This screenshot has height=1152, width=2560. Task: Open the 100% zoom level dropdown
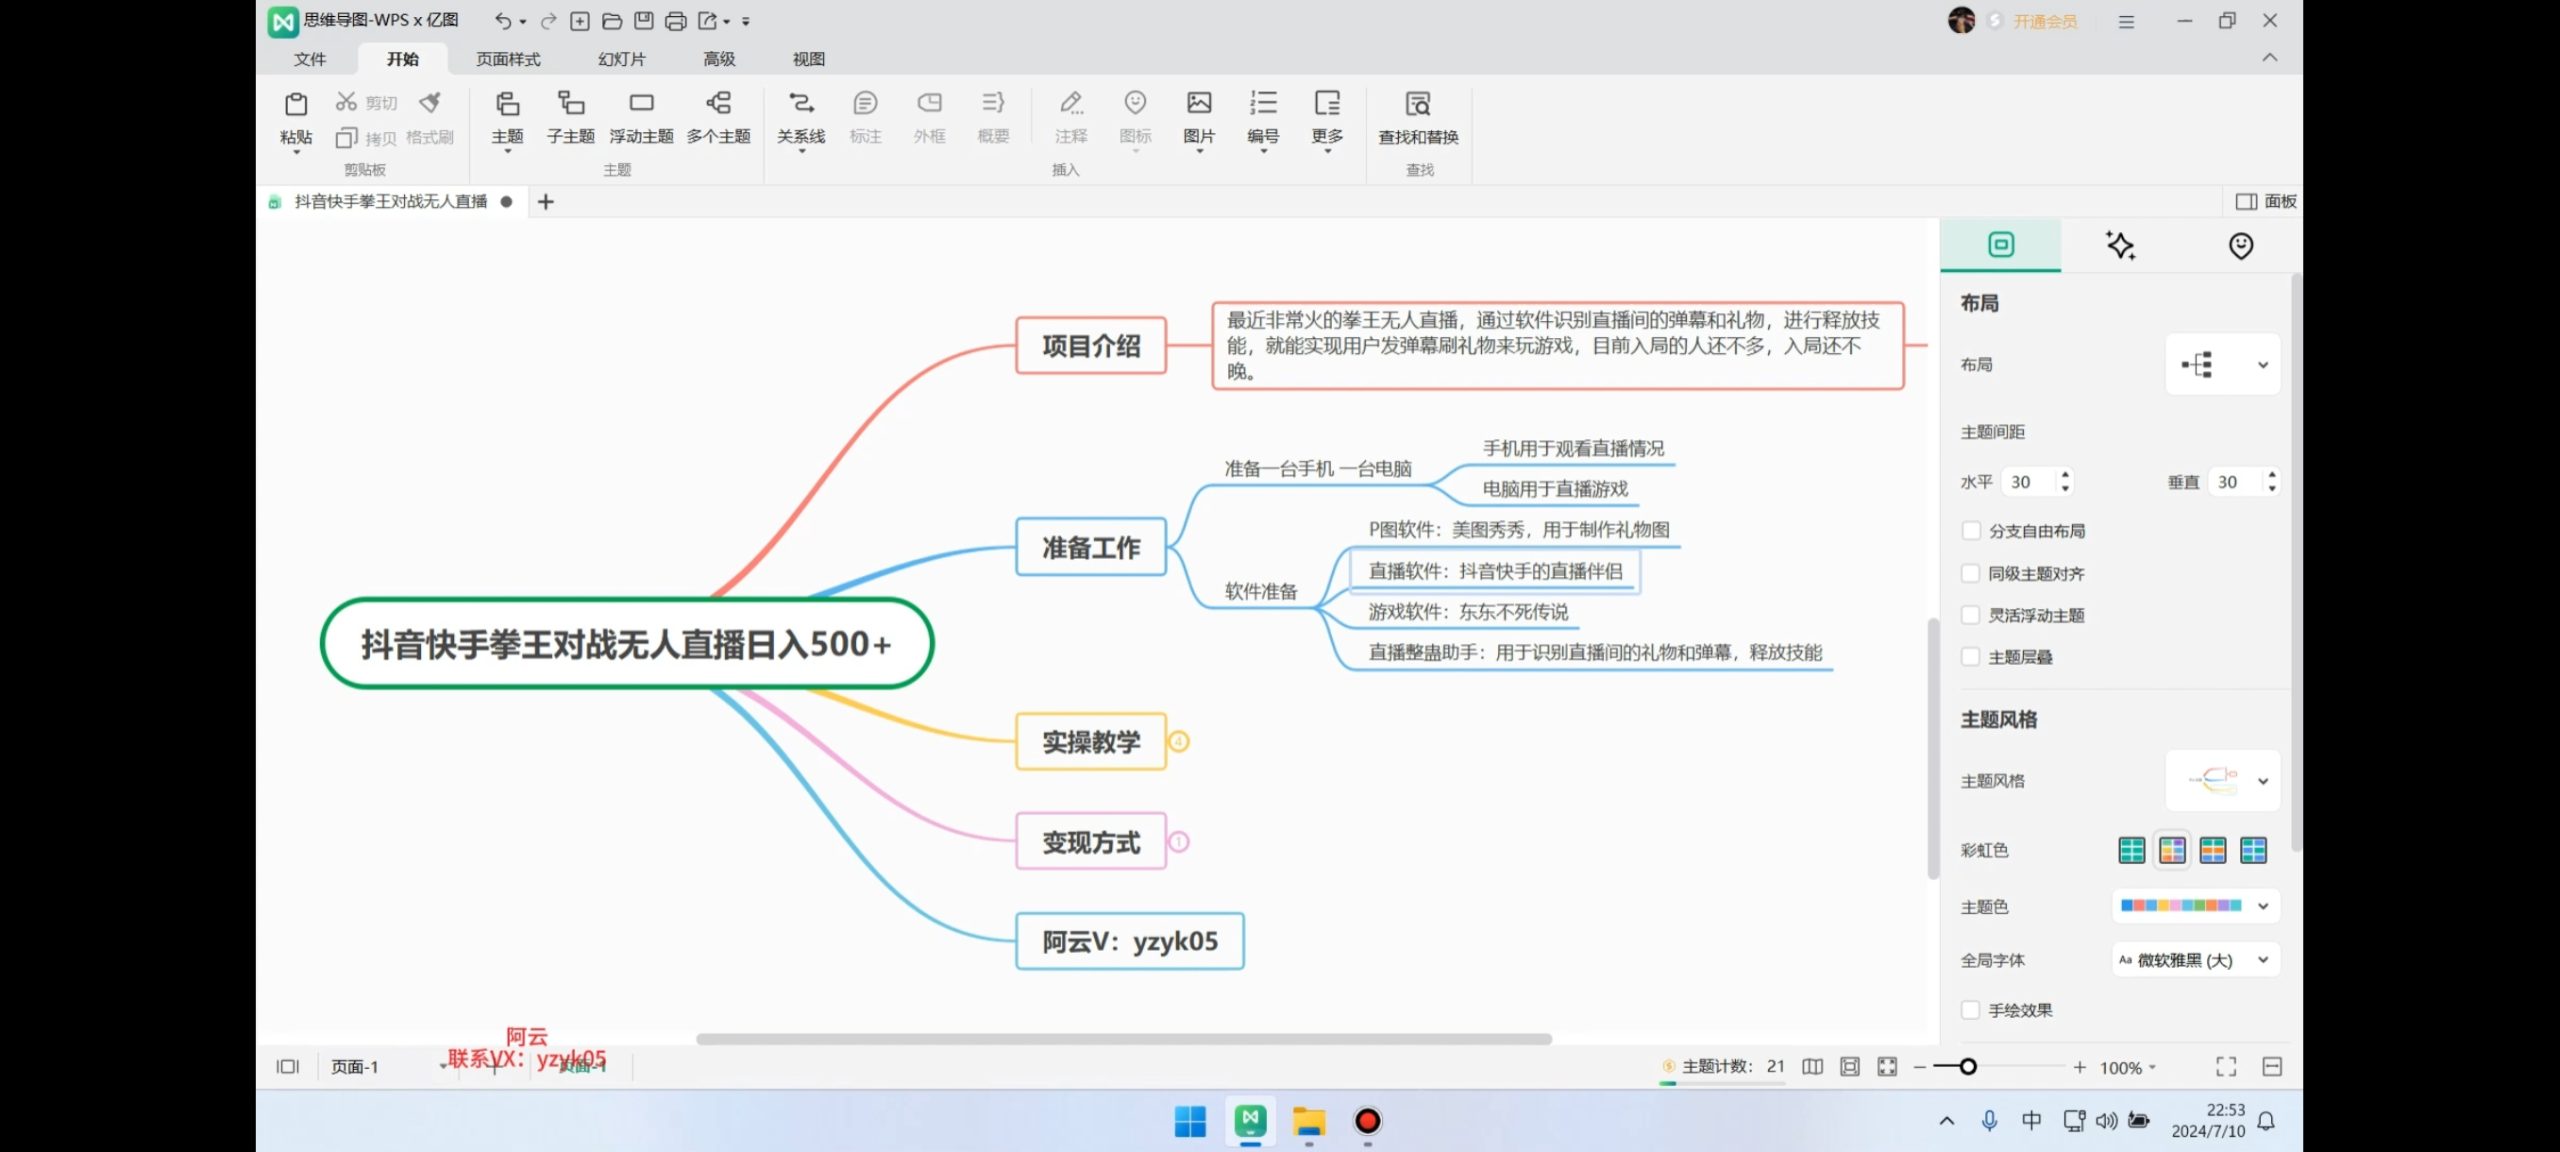tap(2128, 1068)
